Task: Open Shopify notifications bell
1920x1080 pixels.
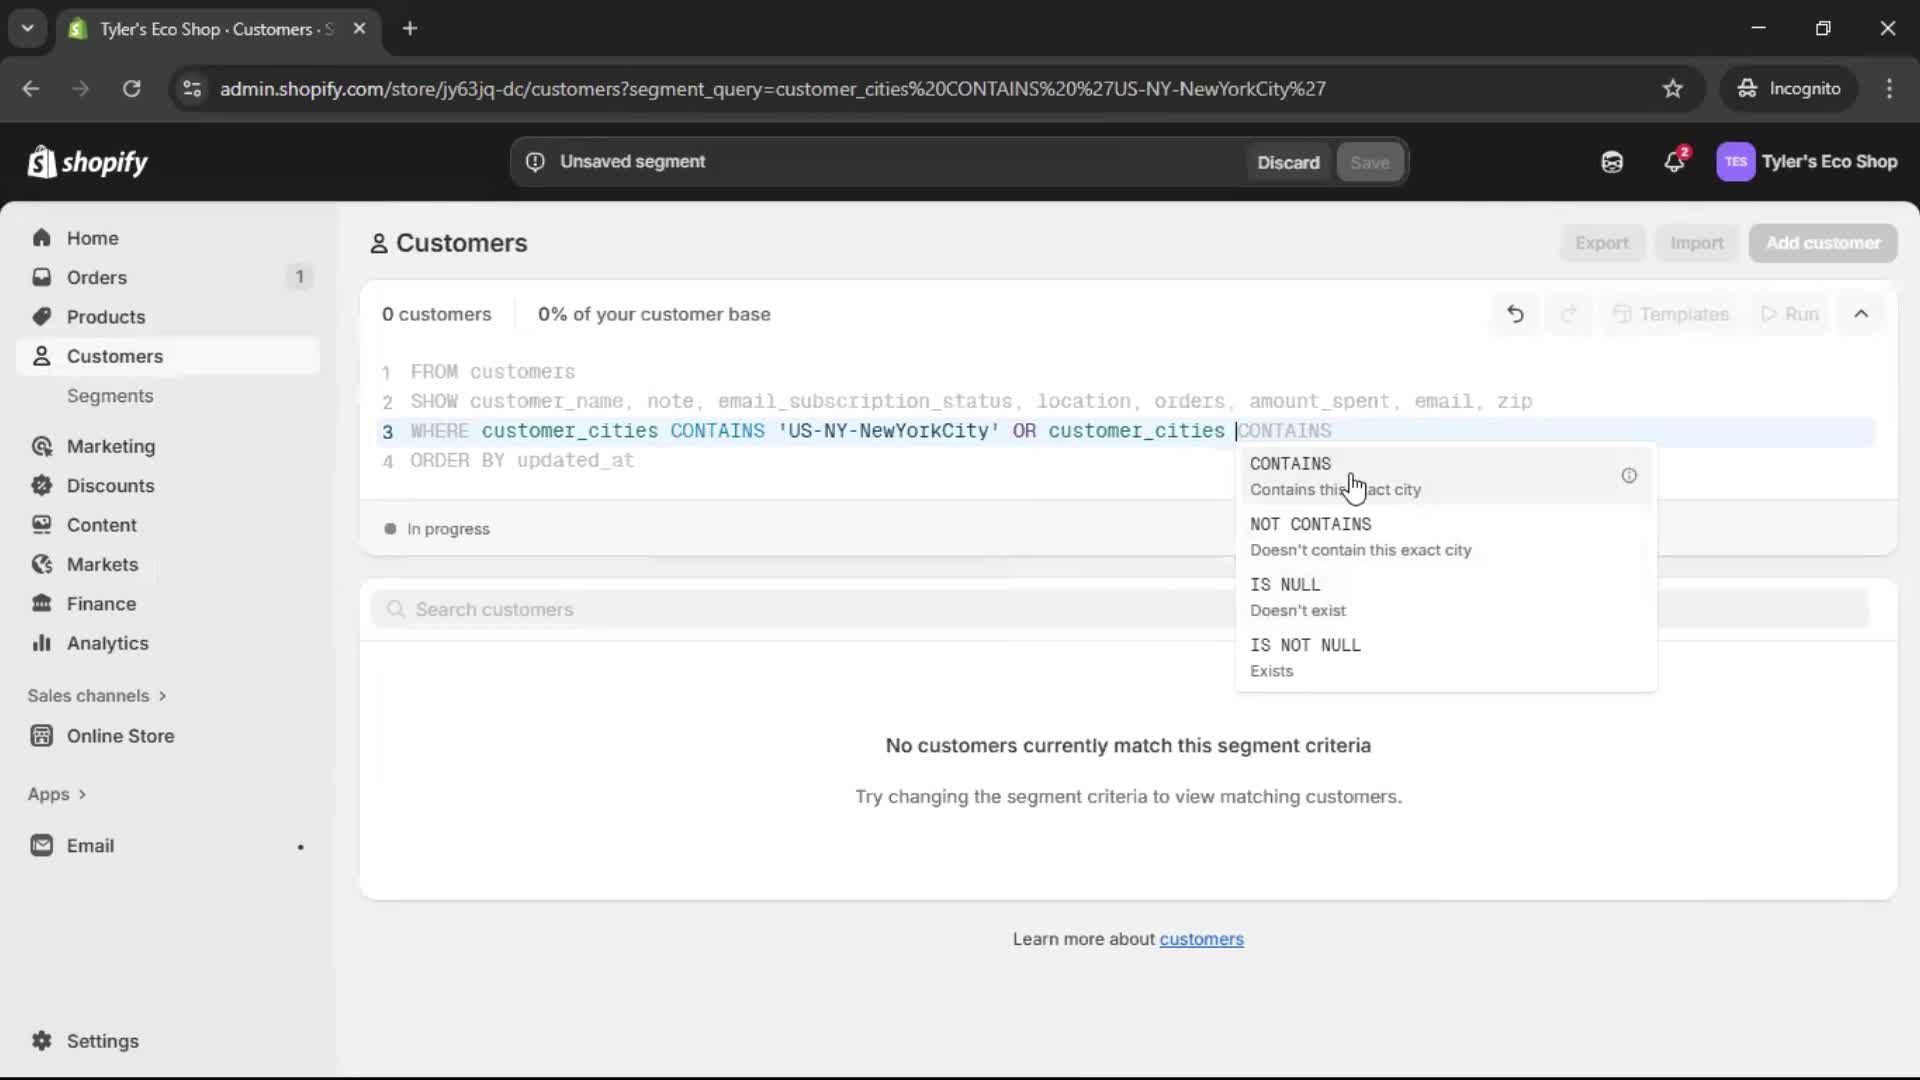Action: pyautogui.click(x=1675, y=161)
